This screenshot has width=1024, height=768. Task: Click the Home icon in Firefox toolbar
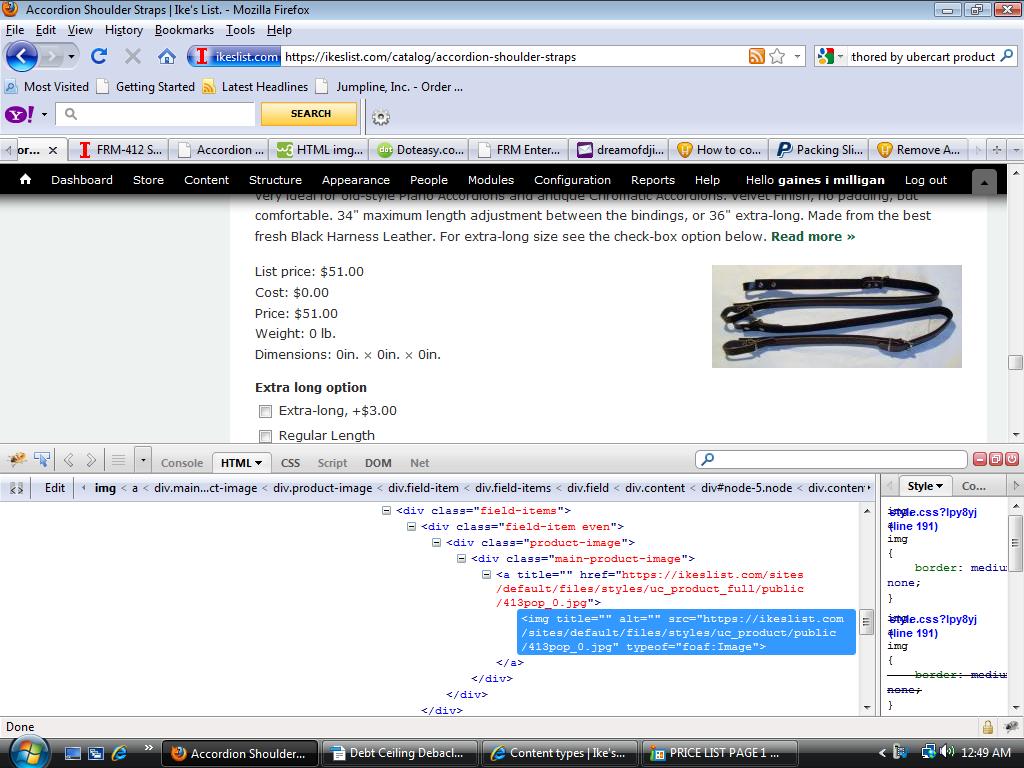[x=166, y=57]
